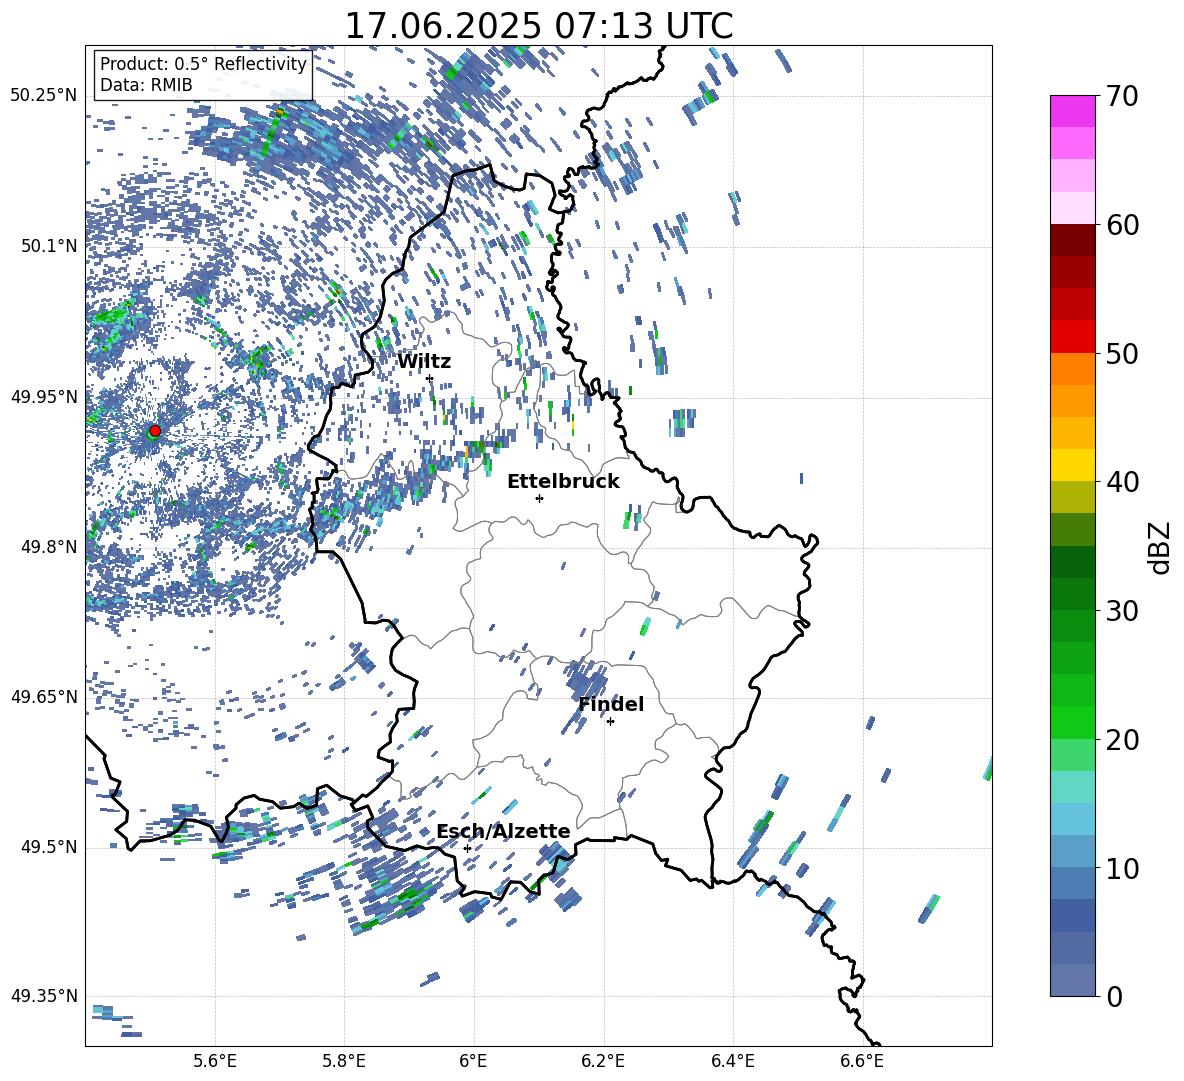Image resolution: width=1184 pixels, height=1081 pixels.
Task: Click the plot title 17.06.2025 07:13 UTC
Action: (539, 26)
